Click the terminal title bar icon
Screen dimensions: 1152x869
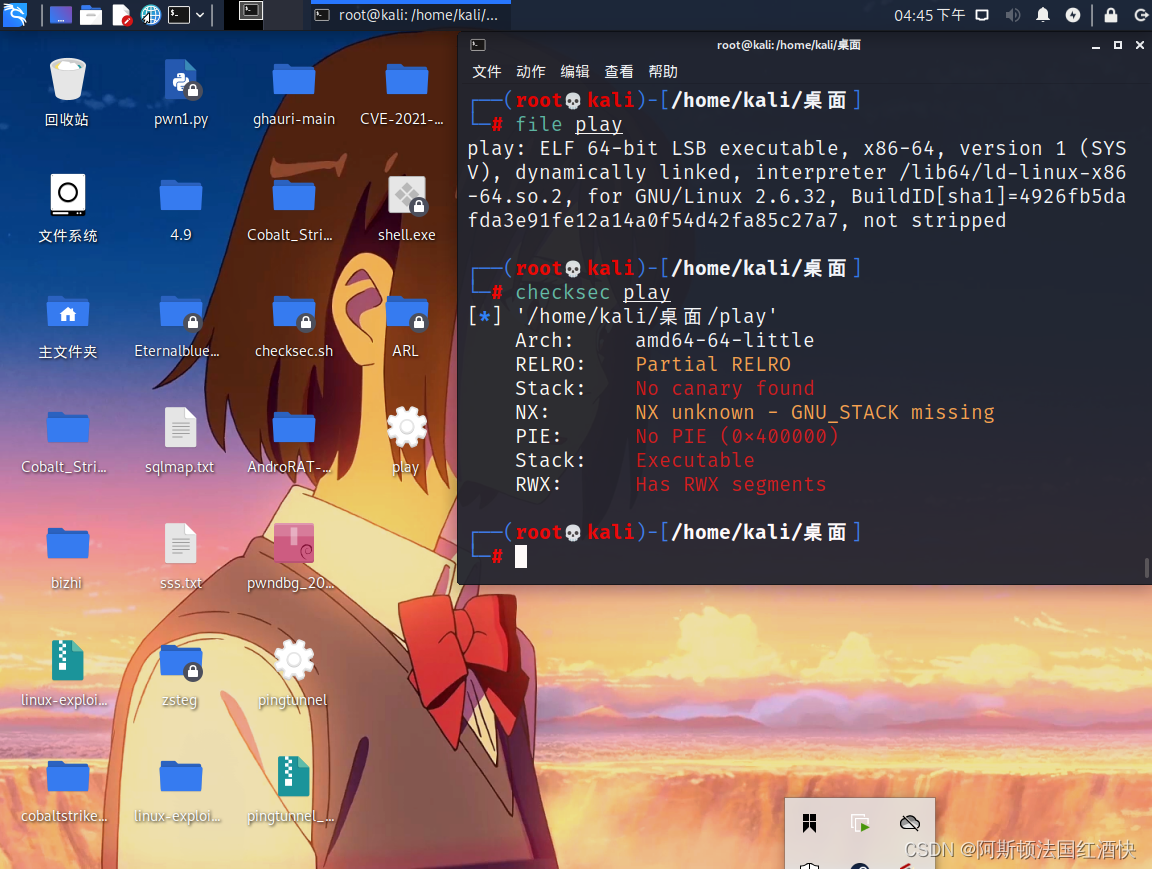pos(478,45)
